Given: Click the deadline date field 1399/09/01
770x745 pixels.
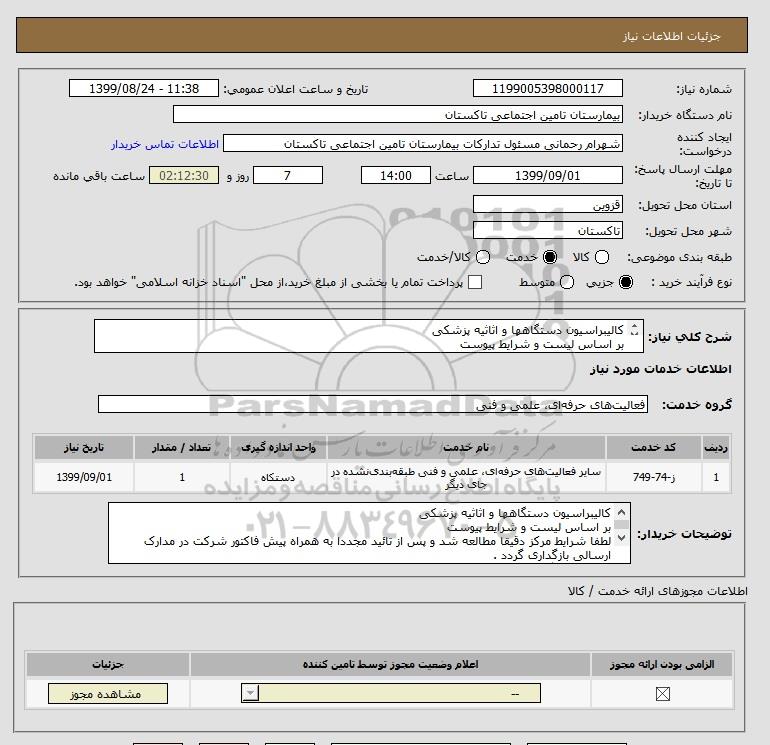Looking at the screenshot, I should pos(548,175).
